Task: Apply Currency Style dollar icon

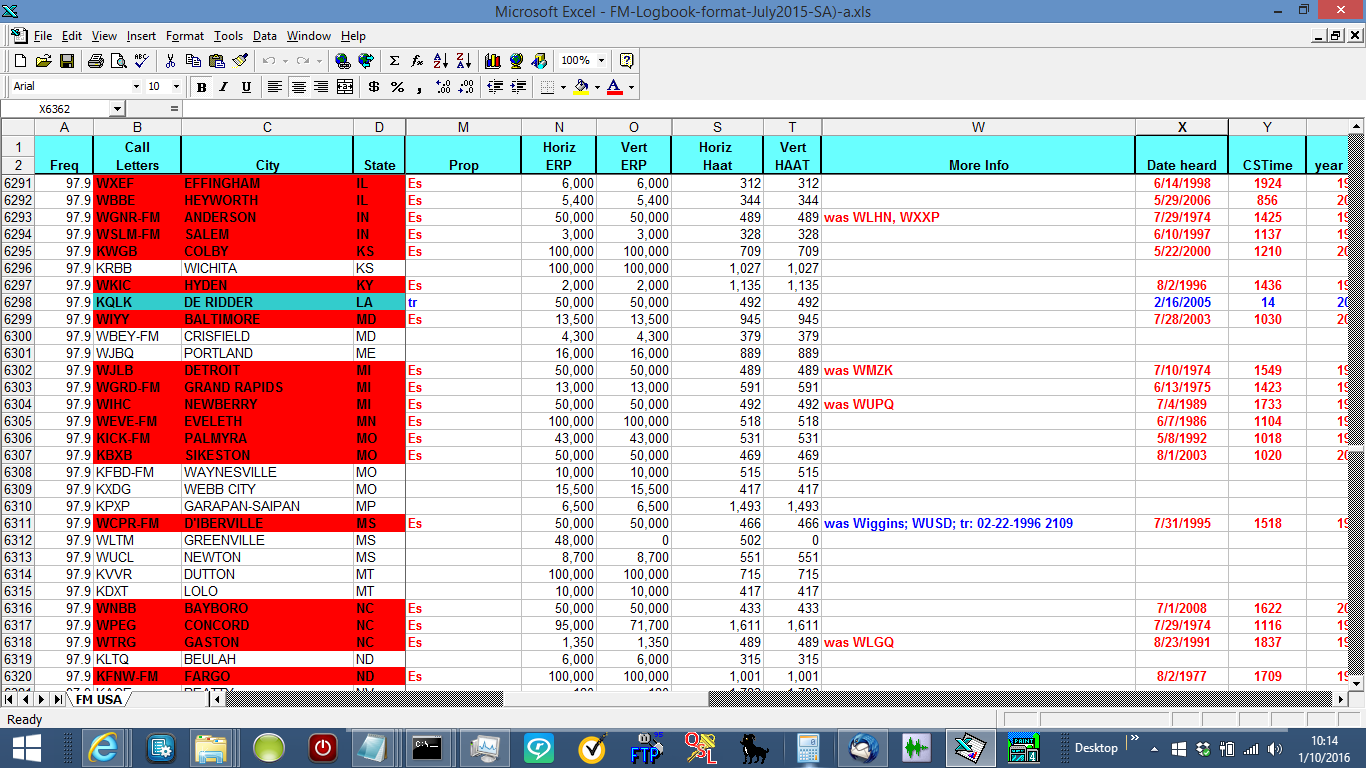Action: (x=373, y=87)
